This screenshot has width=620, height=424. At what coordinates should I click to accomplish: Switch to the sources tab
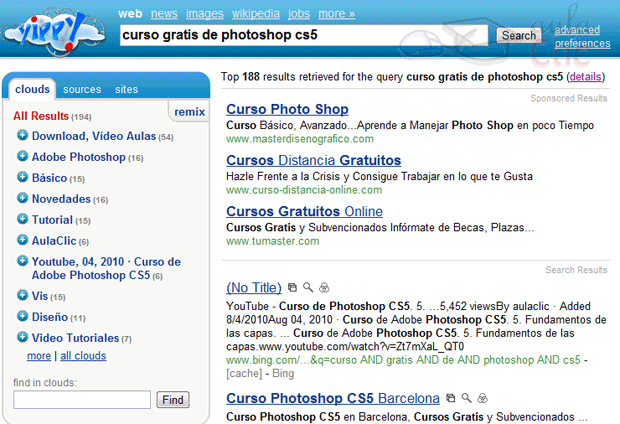click(x=82, y=90)
